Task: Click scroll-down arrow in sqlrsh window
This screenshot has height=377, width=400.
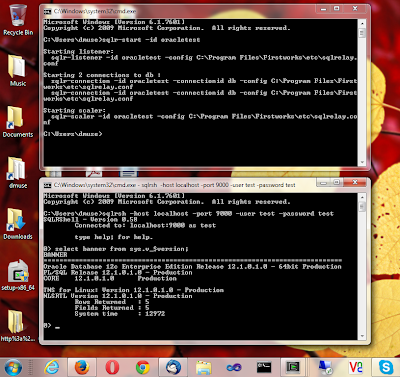Action: pos(362,336)
